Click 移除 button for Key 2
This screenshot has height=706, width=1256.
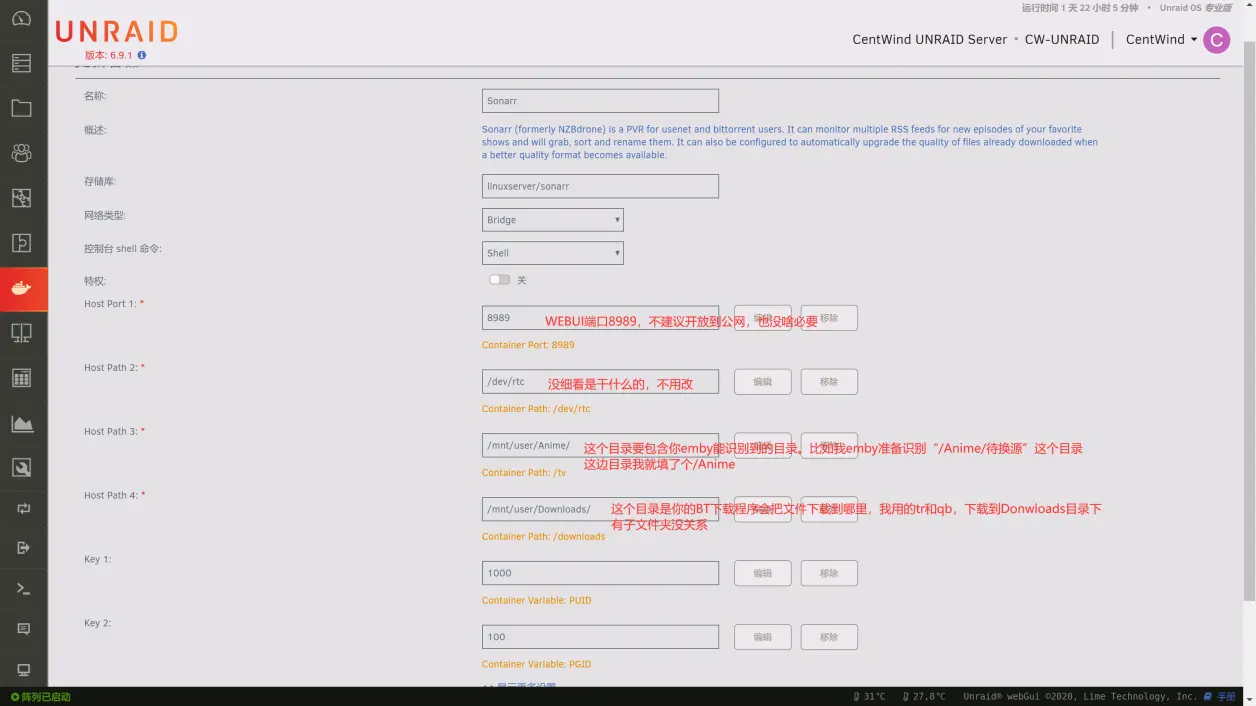829,637
